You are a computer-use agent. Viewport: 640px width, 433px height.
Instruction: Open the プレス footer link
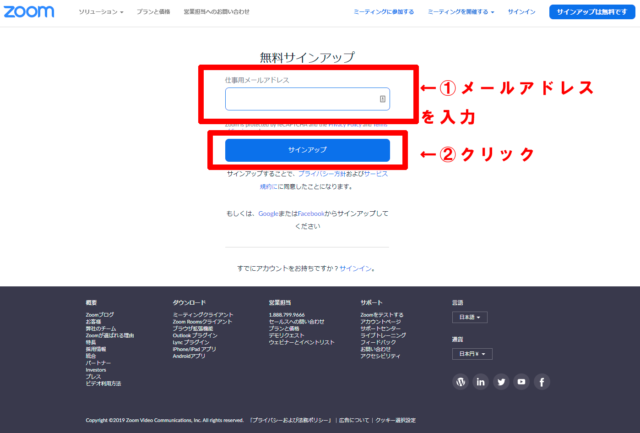coord(93,377)
